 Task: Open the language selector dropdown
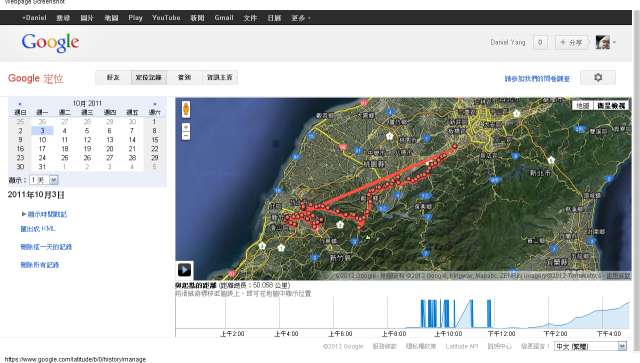590,346
